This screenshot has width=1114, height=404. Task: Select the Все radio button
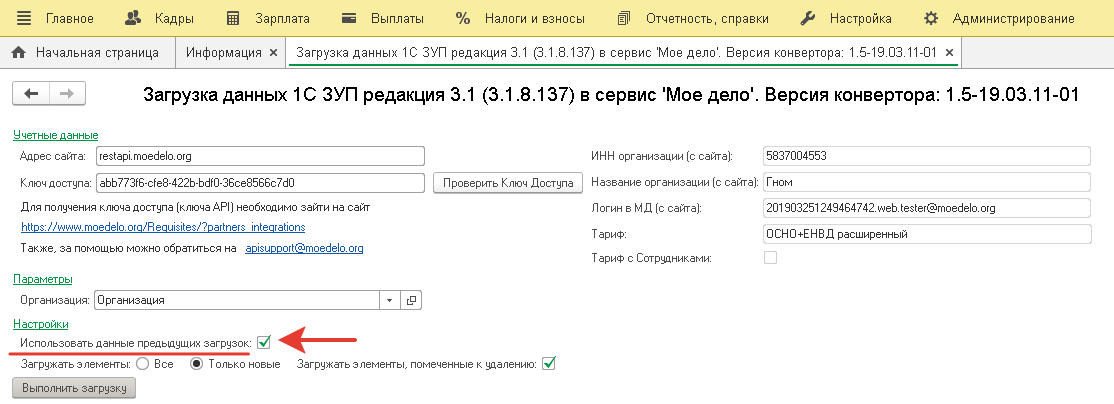[142, 364]
